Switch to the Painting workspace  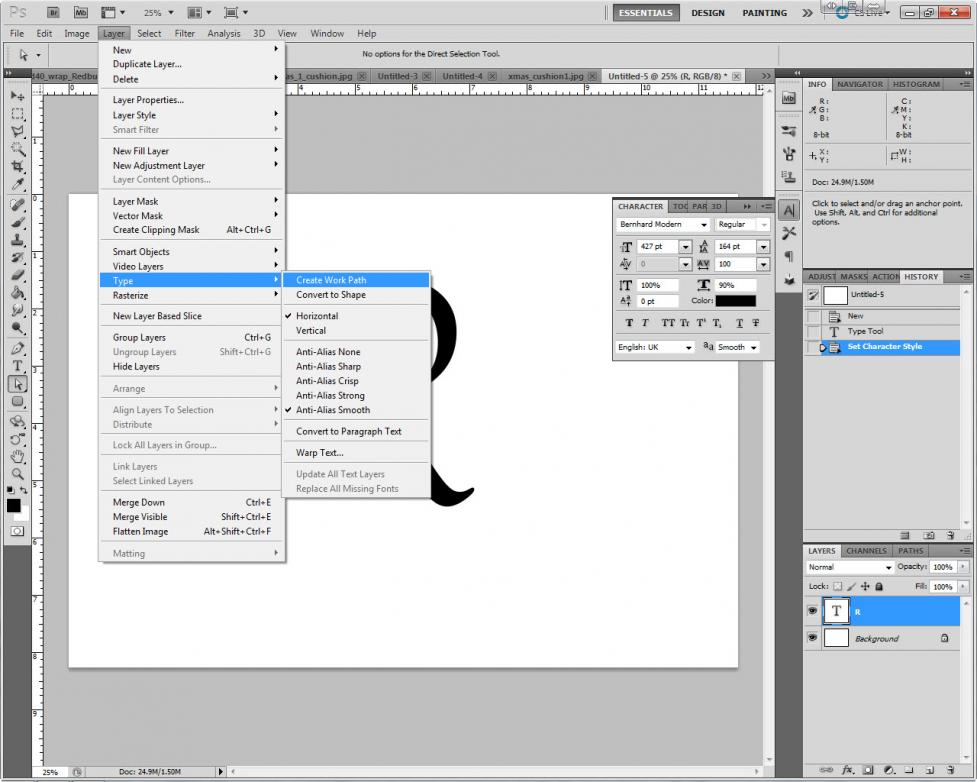tap(765, 12)
